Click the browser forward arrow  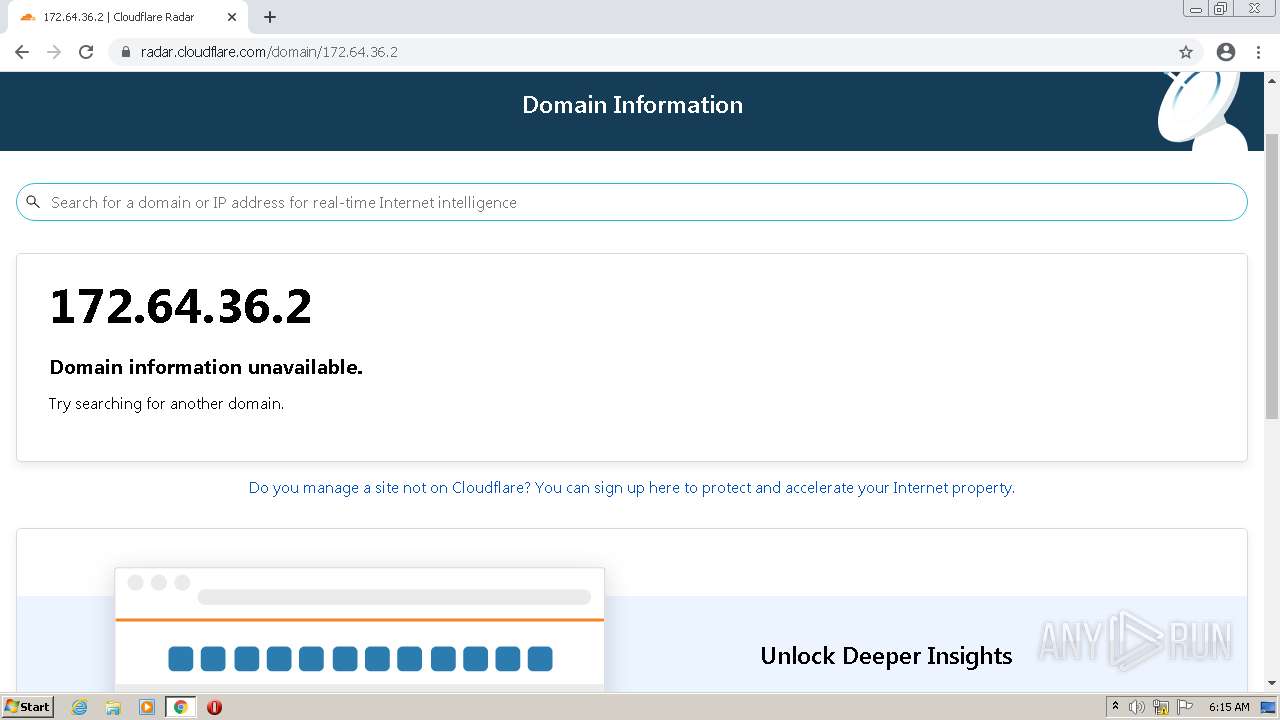pyautogui.click(x=54, y=52)
